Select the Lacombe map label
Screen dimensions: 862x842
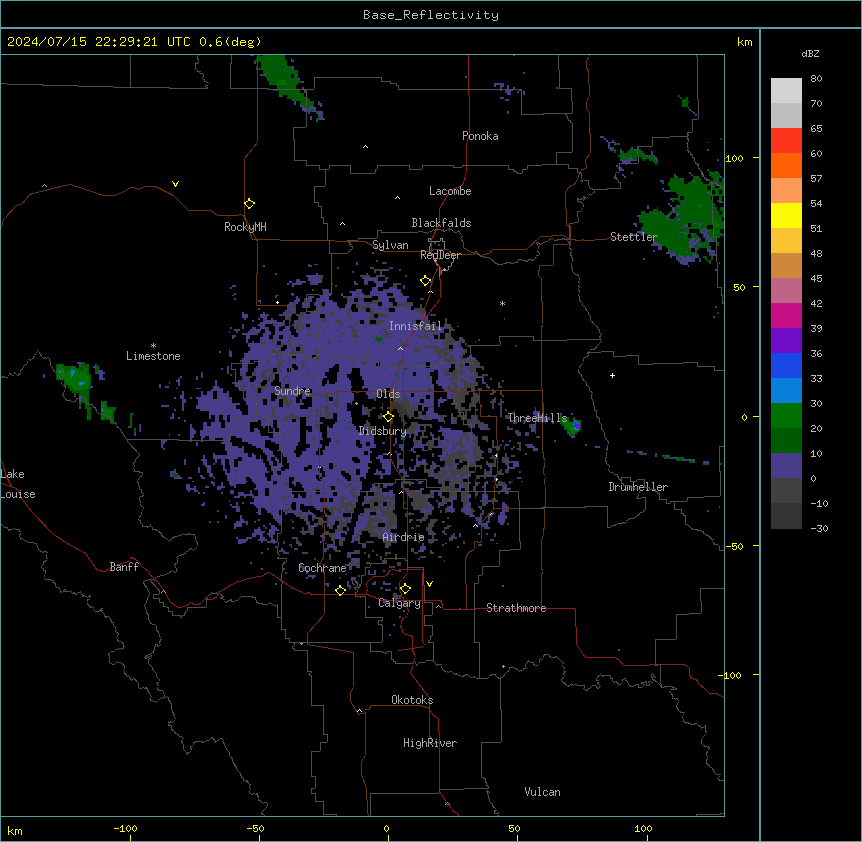click(x=450, y=191)
